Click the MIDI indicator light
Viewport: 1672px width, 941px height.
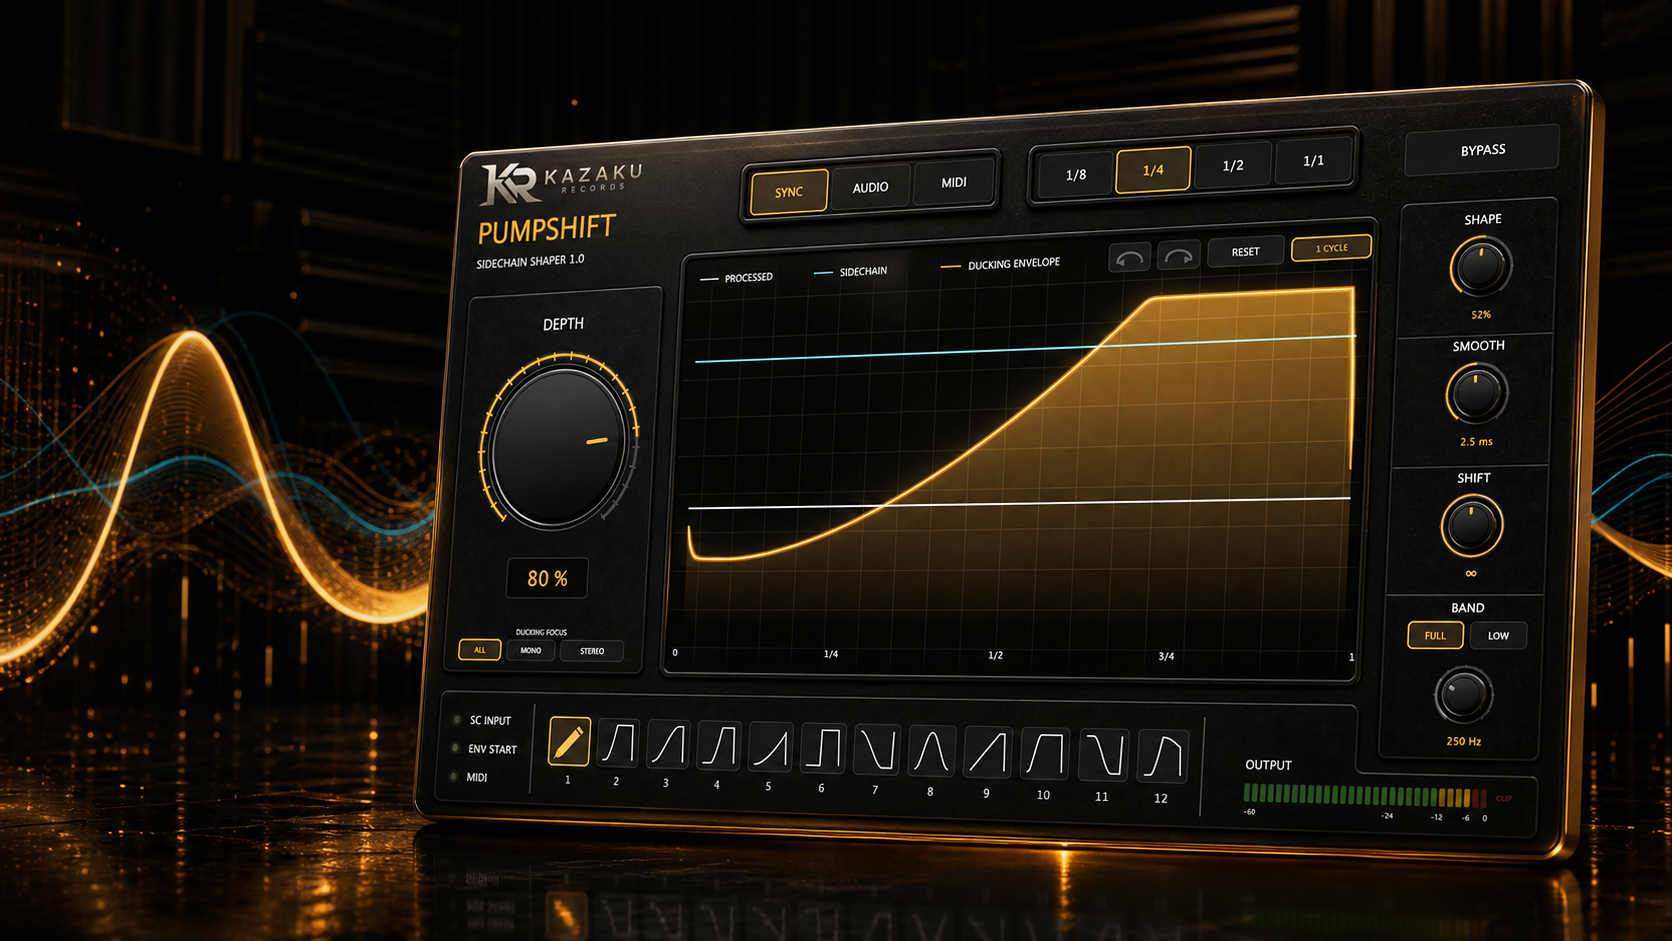[454, 777]
